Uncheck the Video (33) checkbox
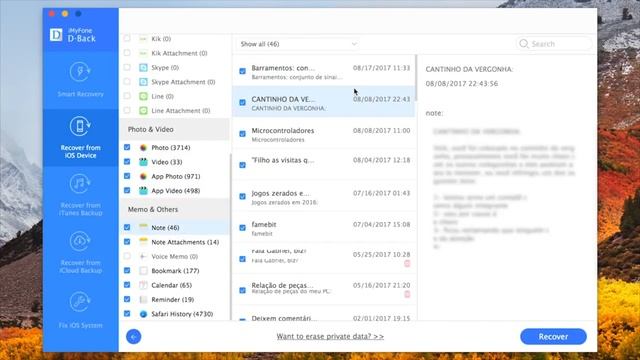Viewport: 640px width, 360px height. tap(127, 162)
